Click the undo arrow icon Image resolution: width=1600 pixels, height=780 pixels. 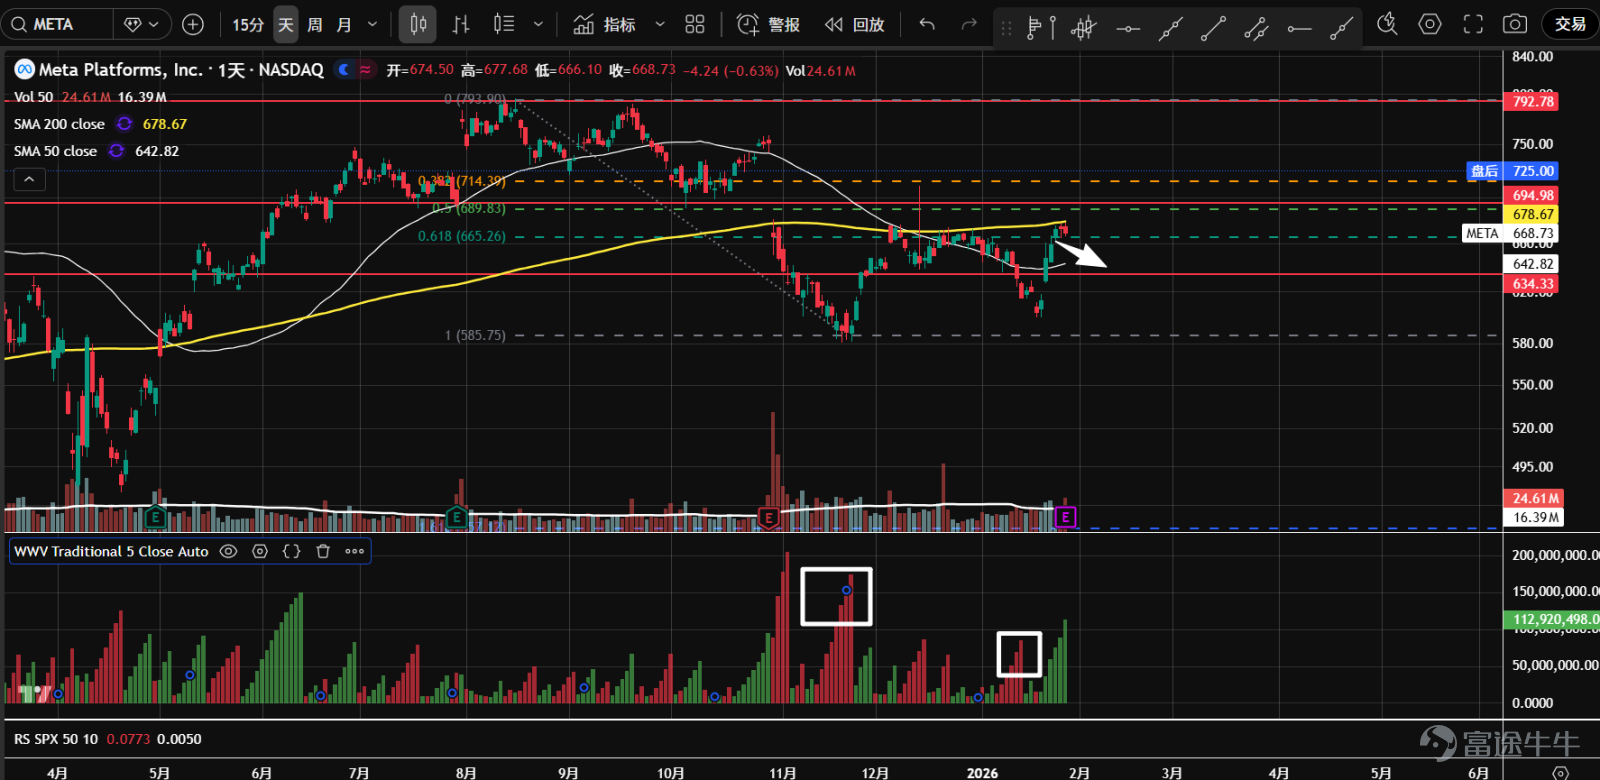click(927, 24)
